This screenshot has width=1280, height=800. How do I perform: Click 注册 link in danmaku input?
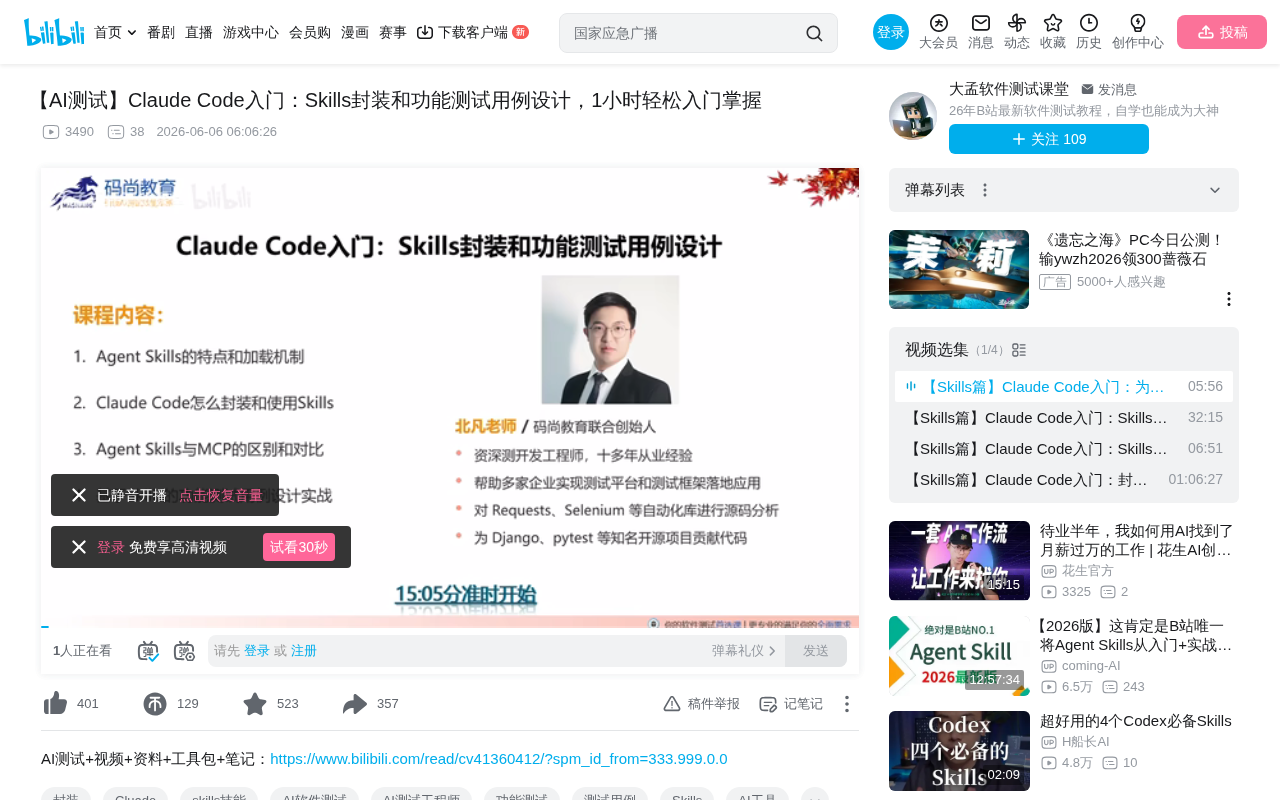(304, 651)
